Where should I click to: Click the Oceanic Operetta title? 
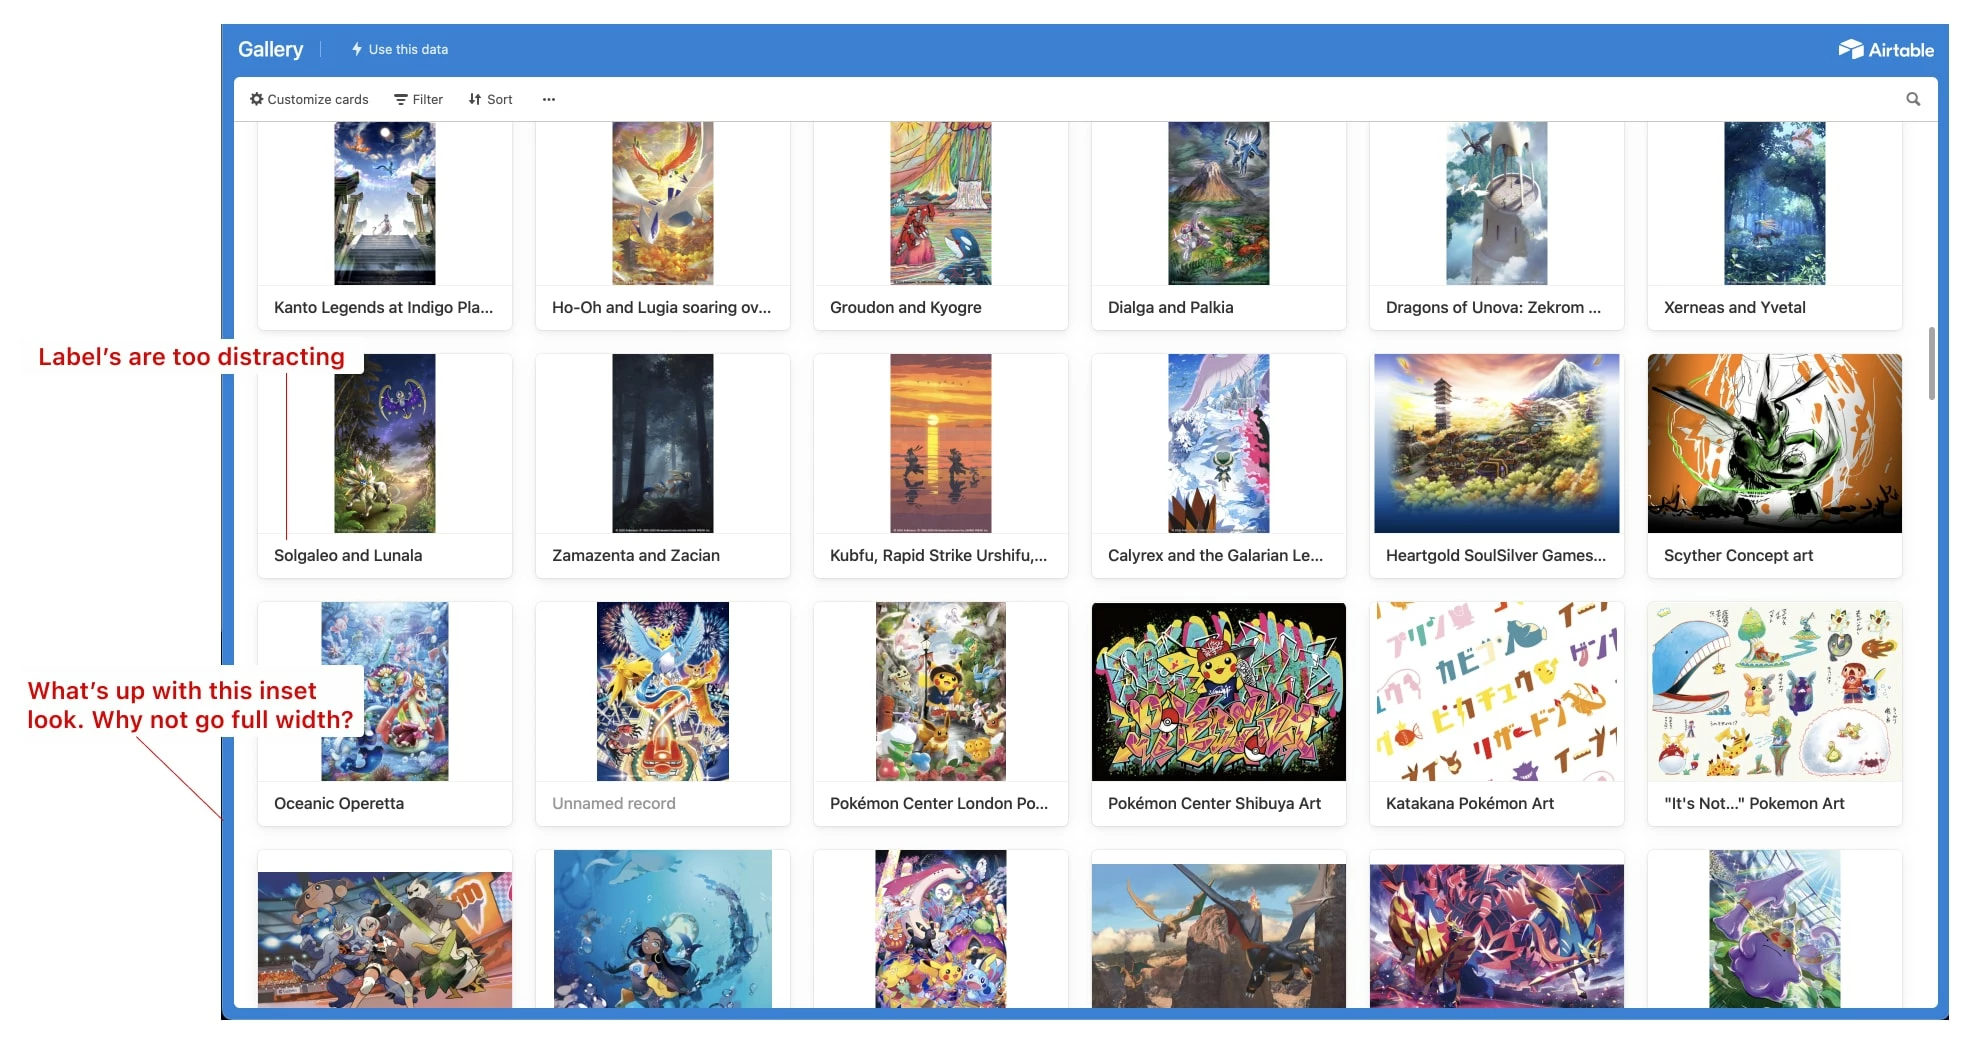(339, 803)
